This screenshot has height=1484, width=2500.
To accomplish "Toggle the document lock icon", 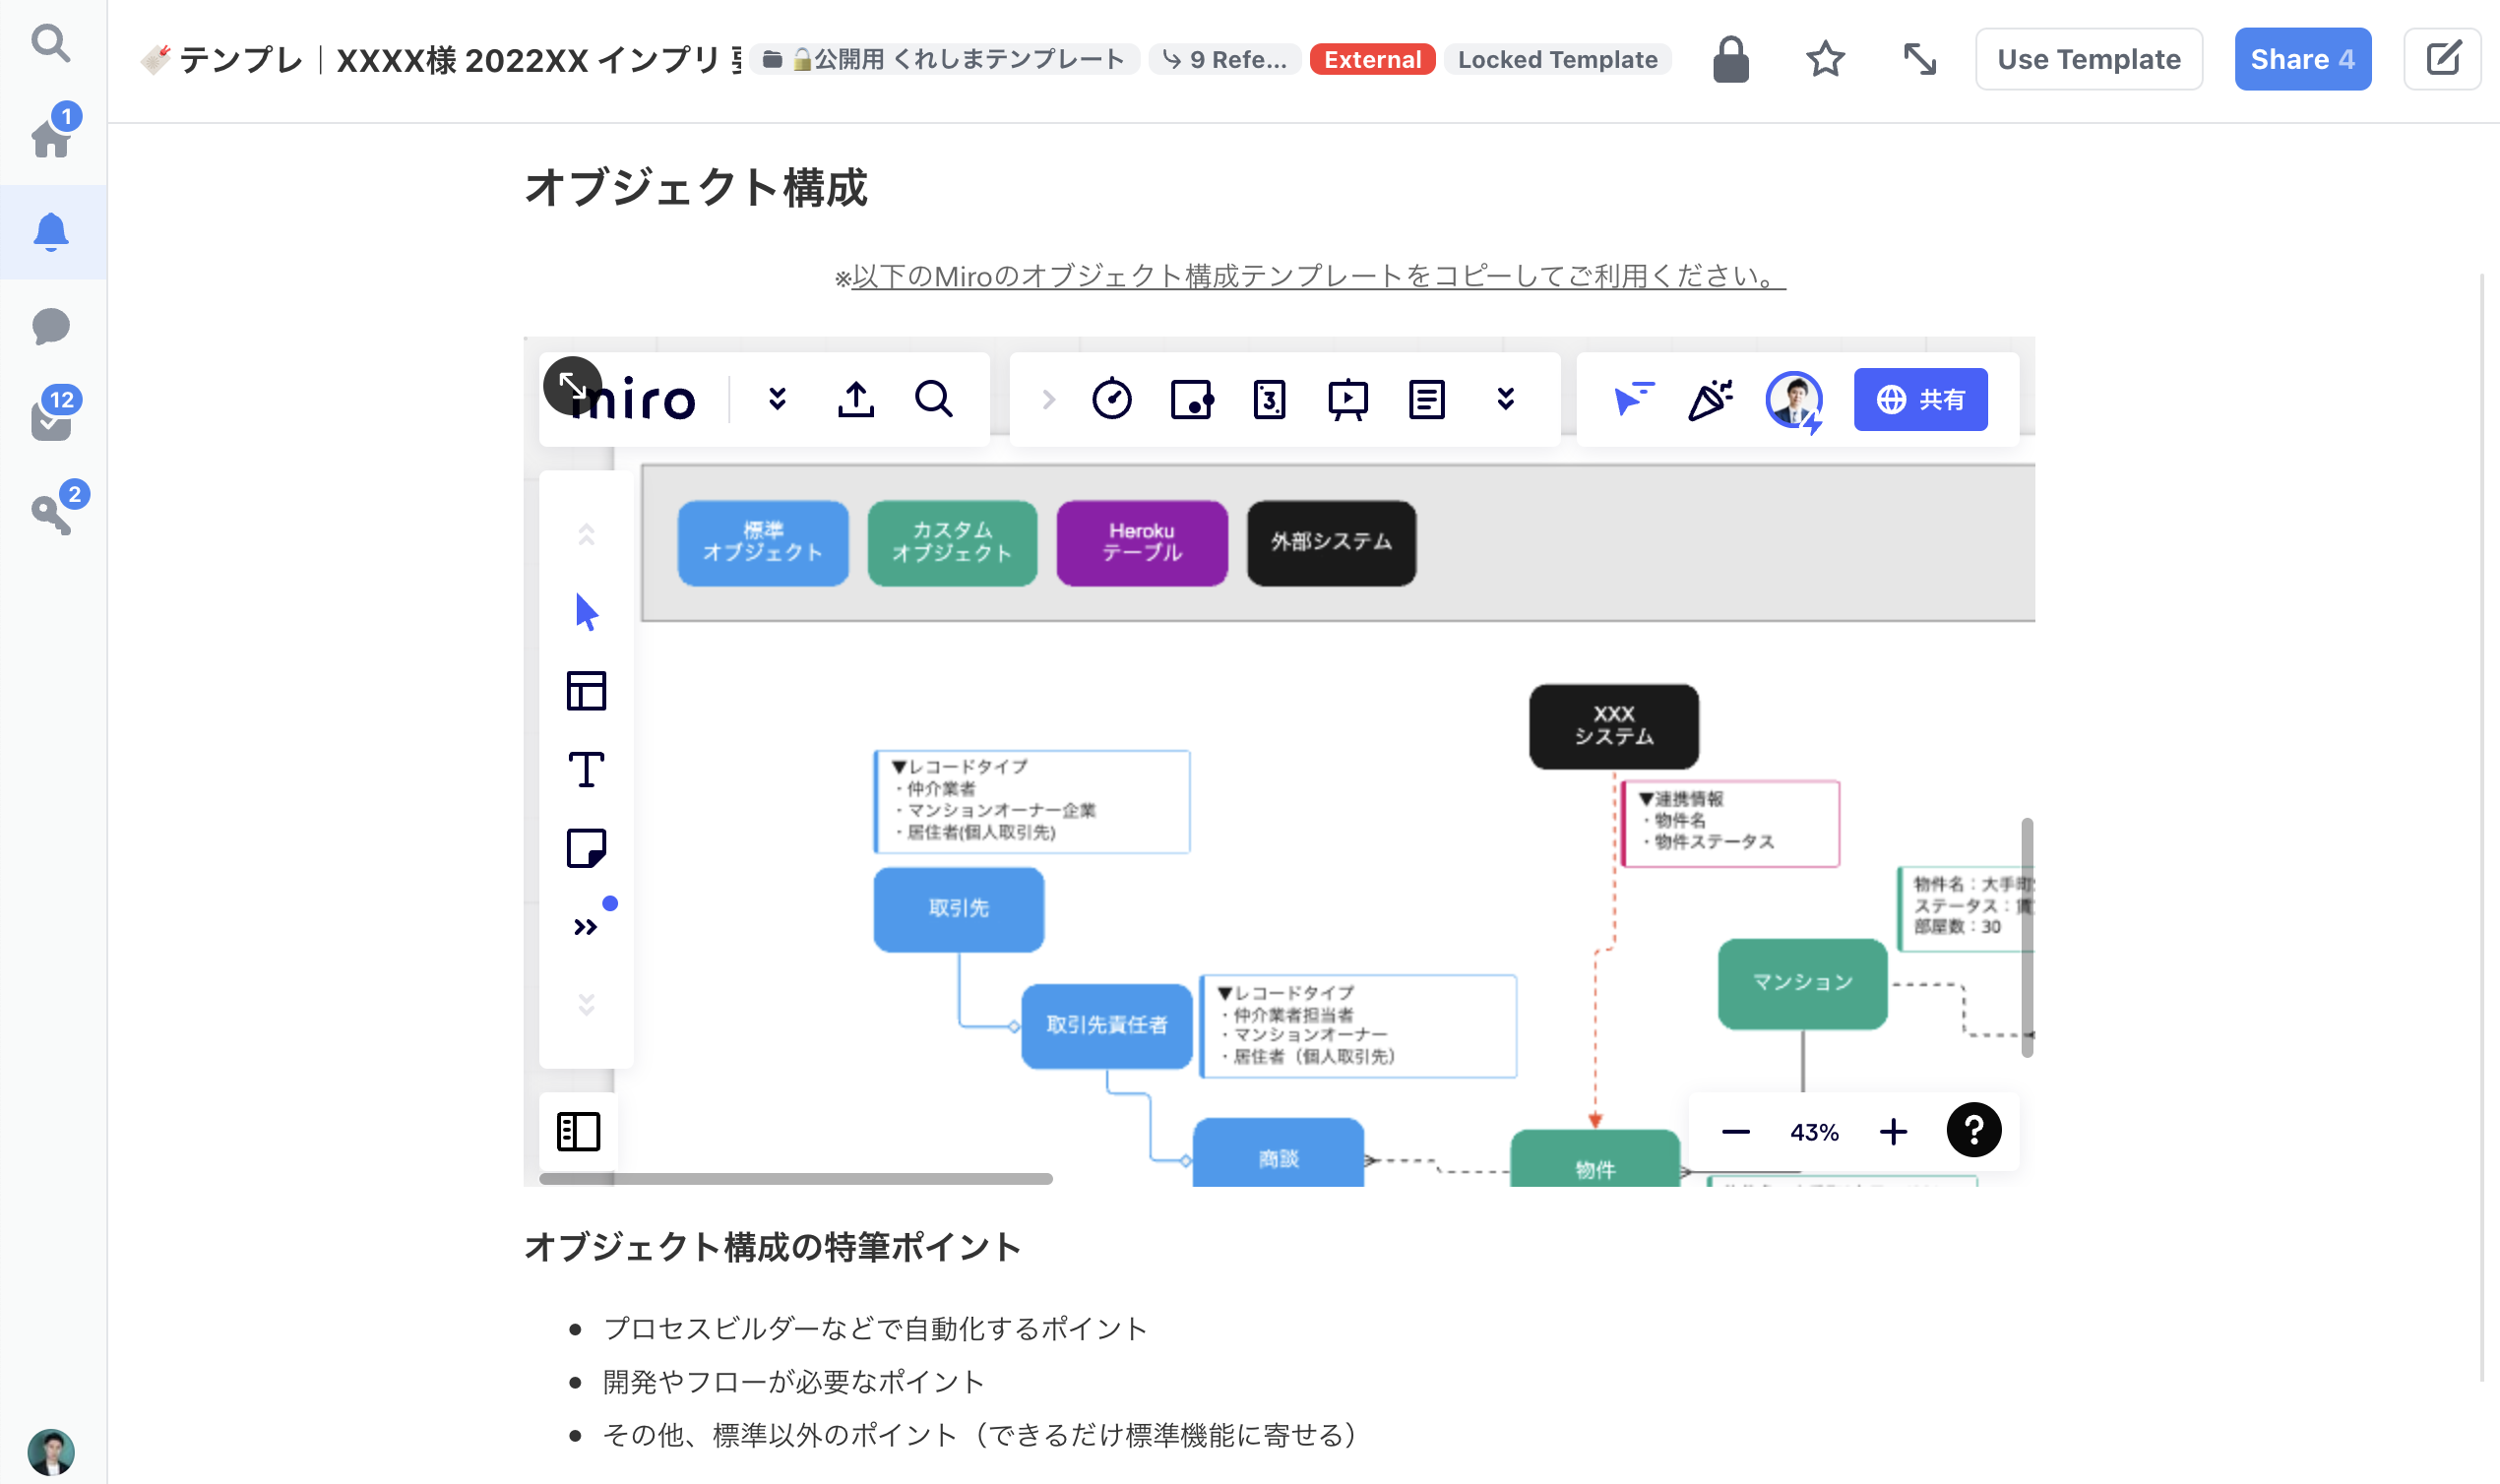I will pos(1730,59).
